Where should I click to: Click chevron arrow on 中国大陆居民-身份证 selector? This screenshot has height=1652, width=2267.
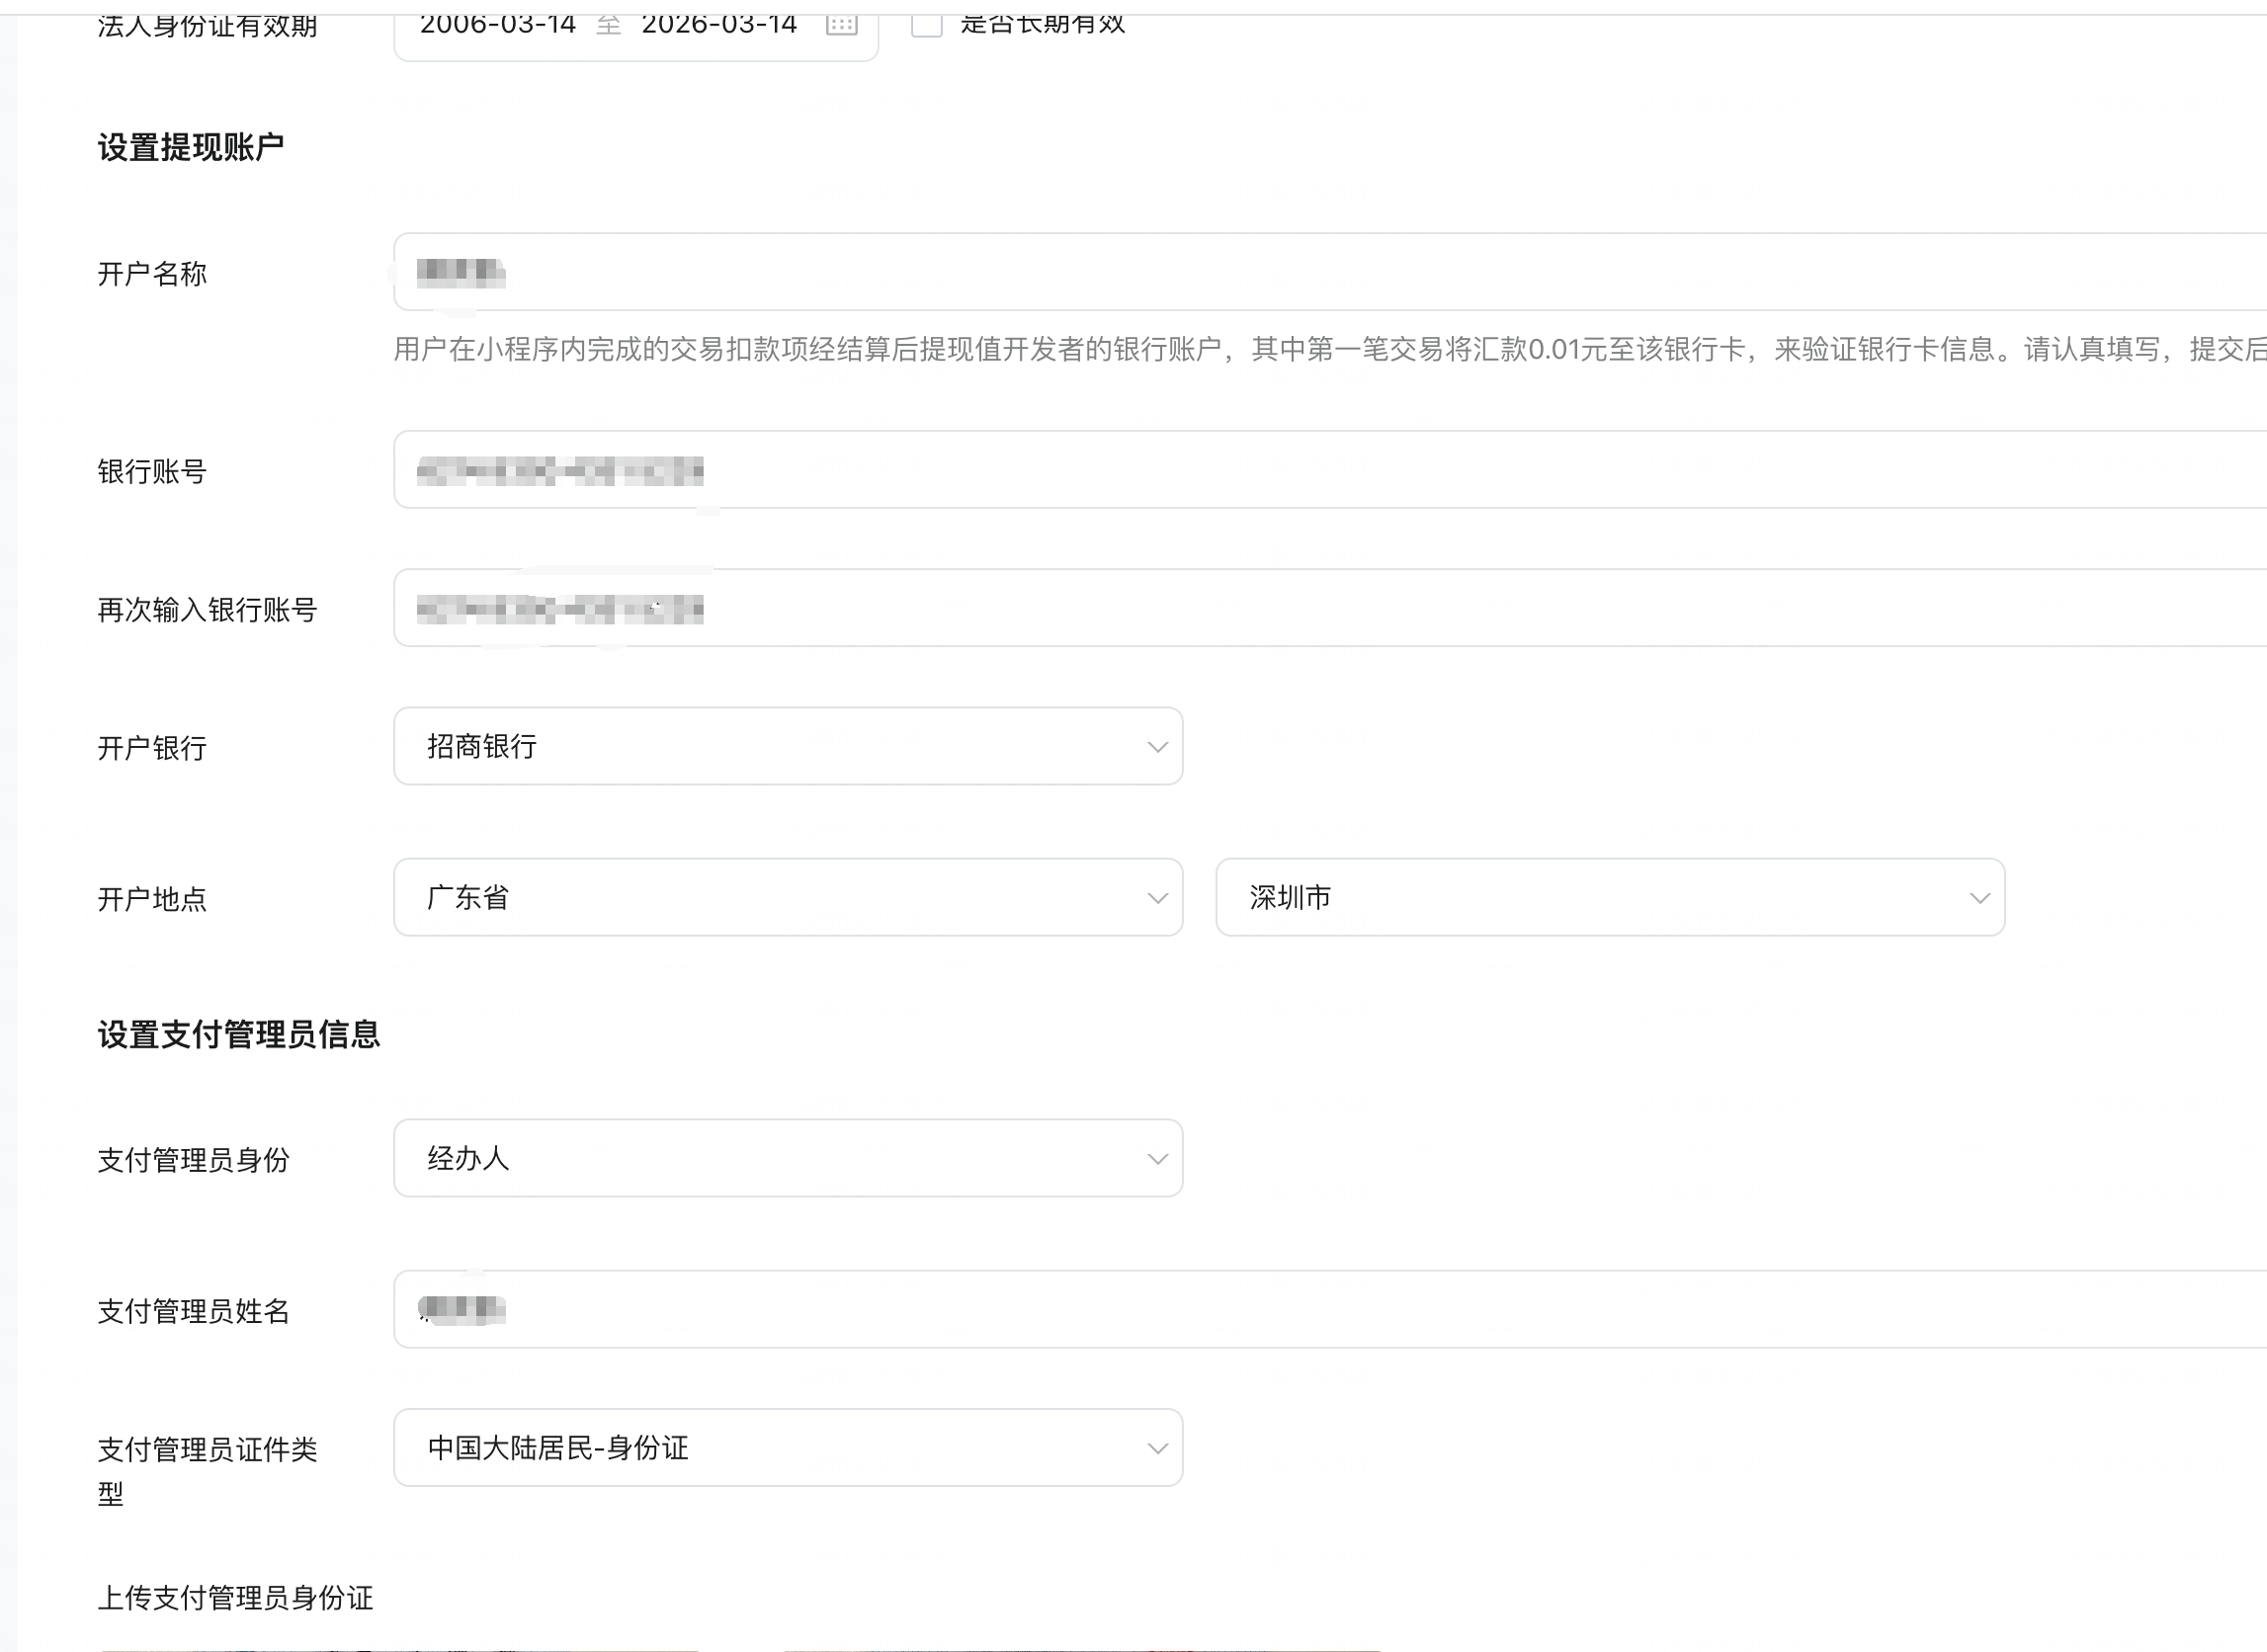(x=1157, y=1448)
